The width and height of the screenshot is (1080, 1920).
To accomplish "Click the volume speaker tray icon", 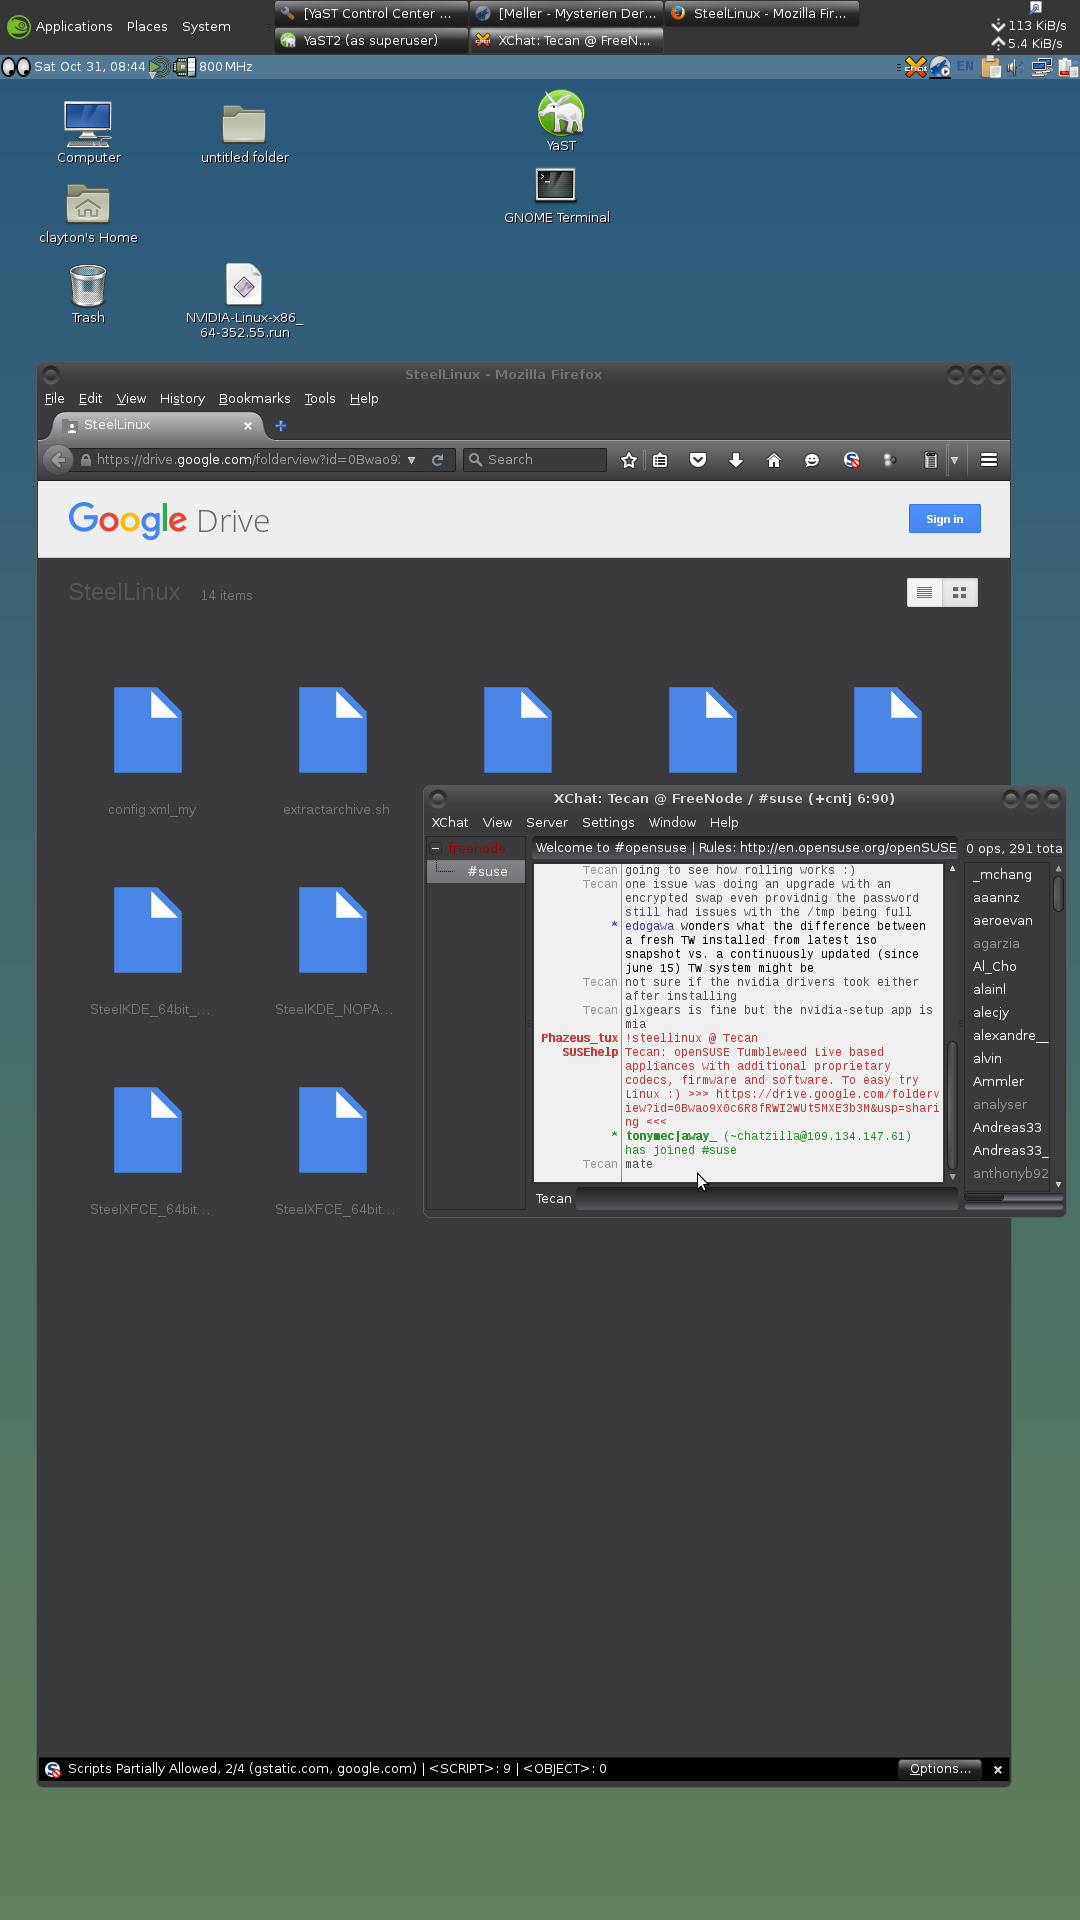I will coord(1015,67).
